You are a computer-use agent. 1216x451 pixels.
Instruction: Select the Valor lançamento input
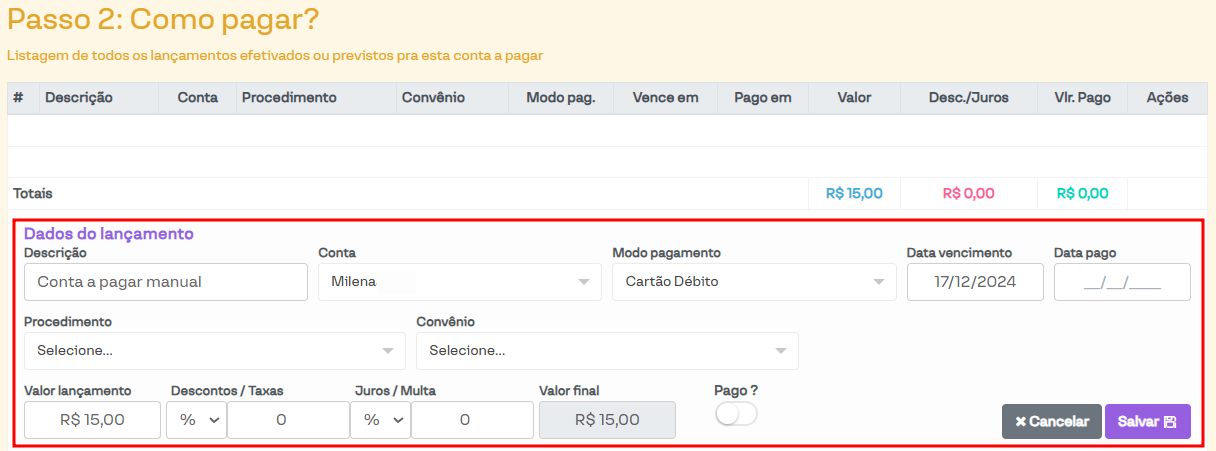(93, 421)
